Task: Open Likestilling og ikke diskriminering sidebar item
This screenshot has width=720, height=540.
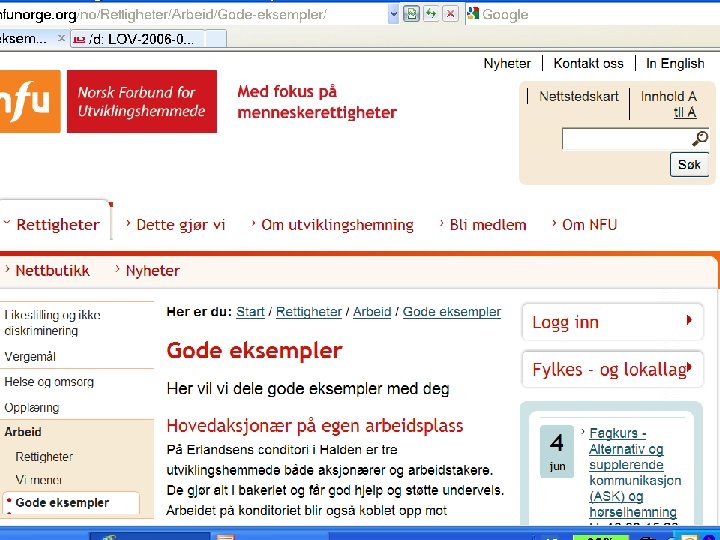Action: (52, 322)
